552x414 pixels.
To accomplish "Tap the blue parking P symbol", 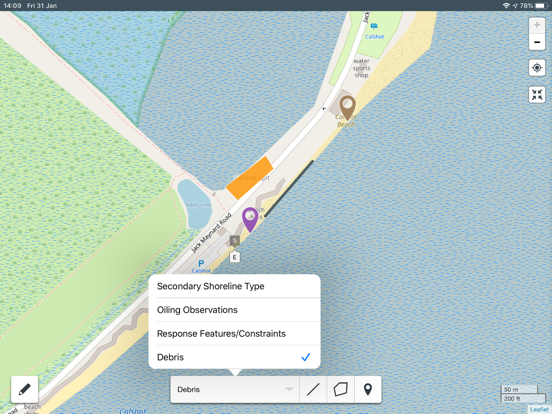I will 201,263.
